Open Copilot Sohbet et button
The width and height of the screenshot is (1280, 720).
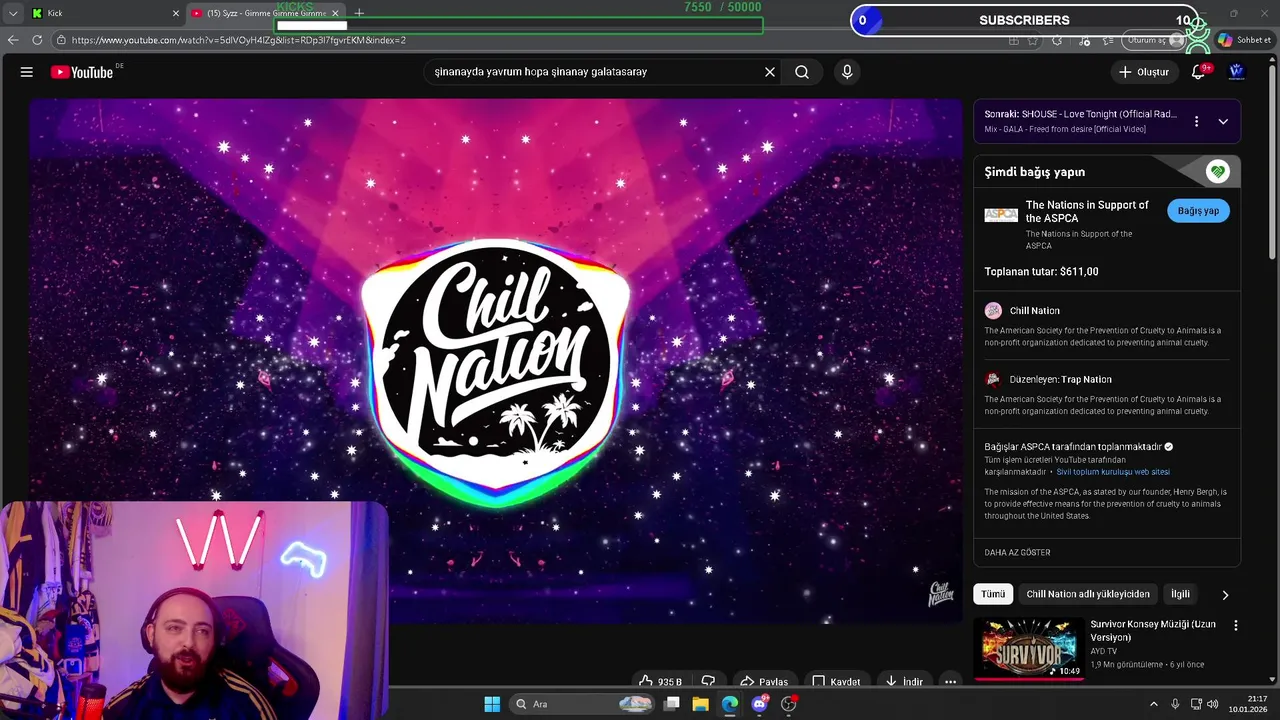point(1244,40)
